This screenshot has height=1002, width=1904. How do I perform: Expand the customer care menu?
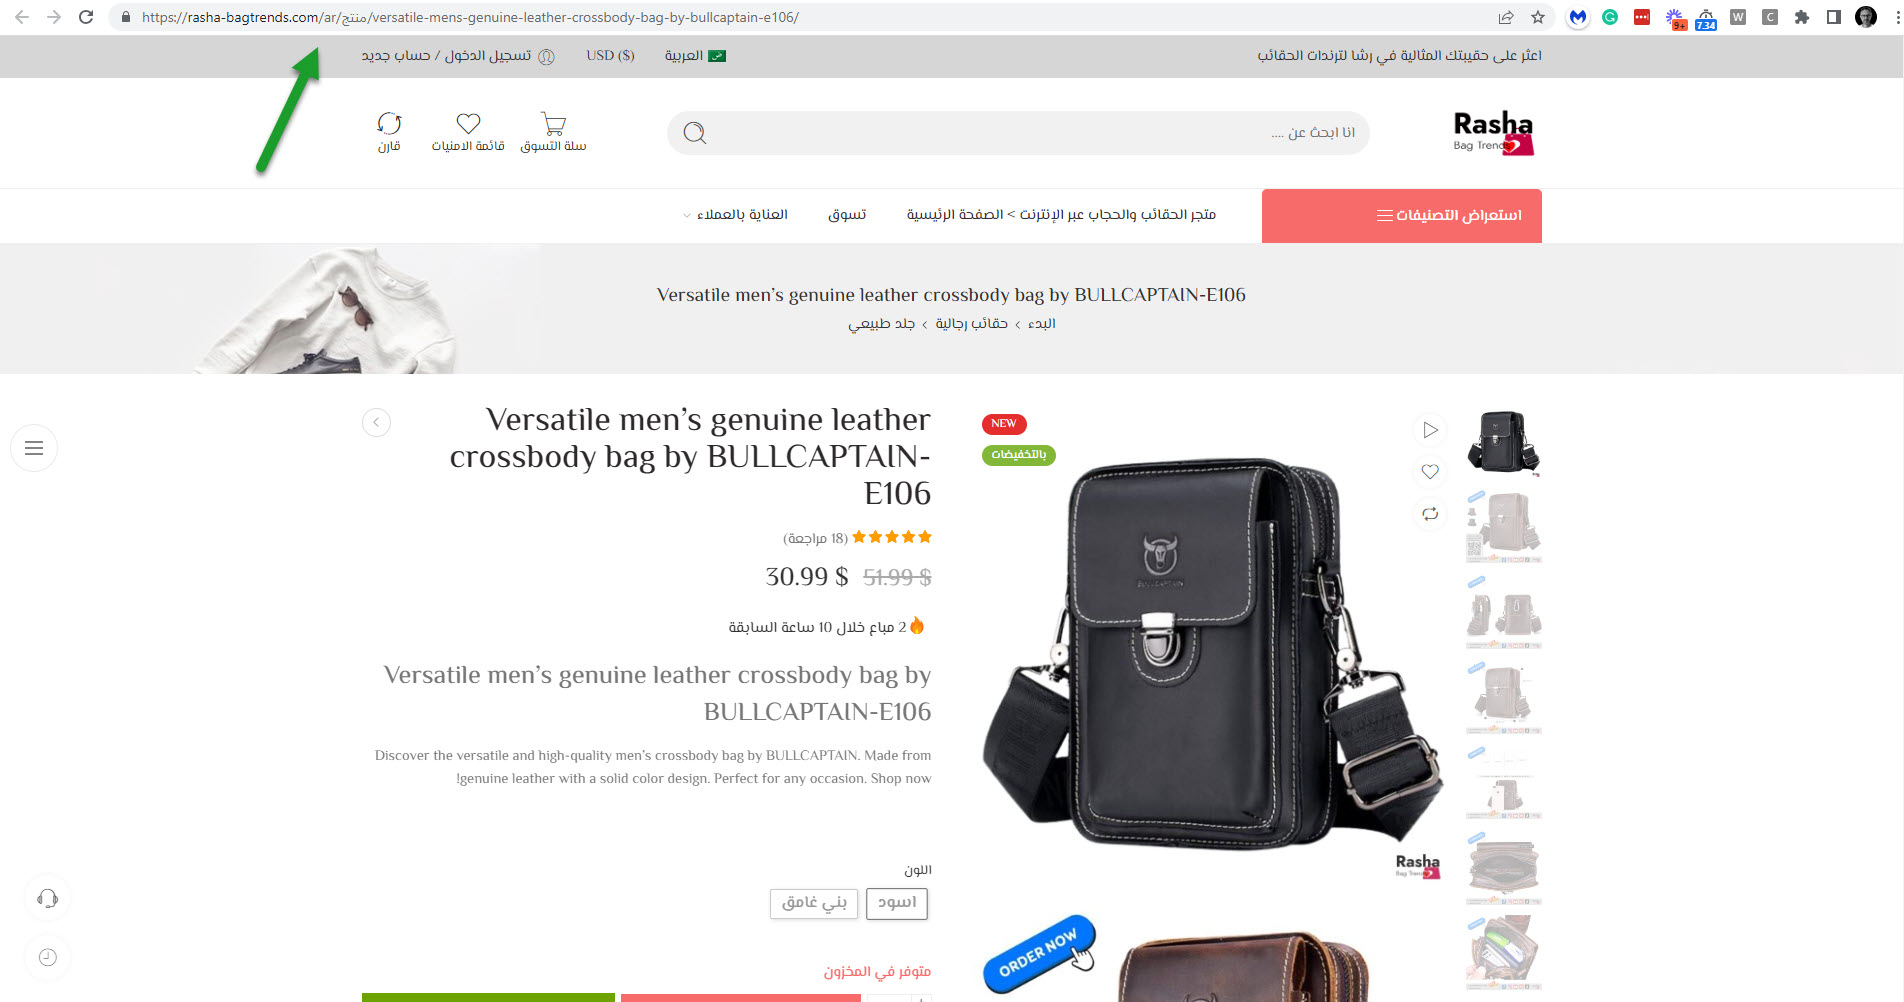click(x=735, y=215)
